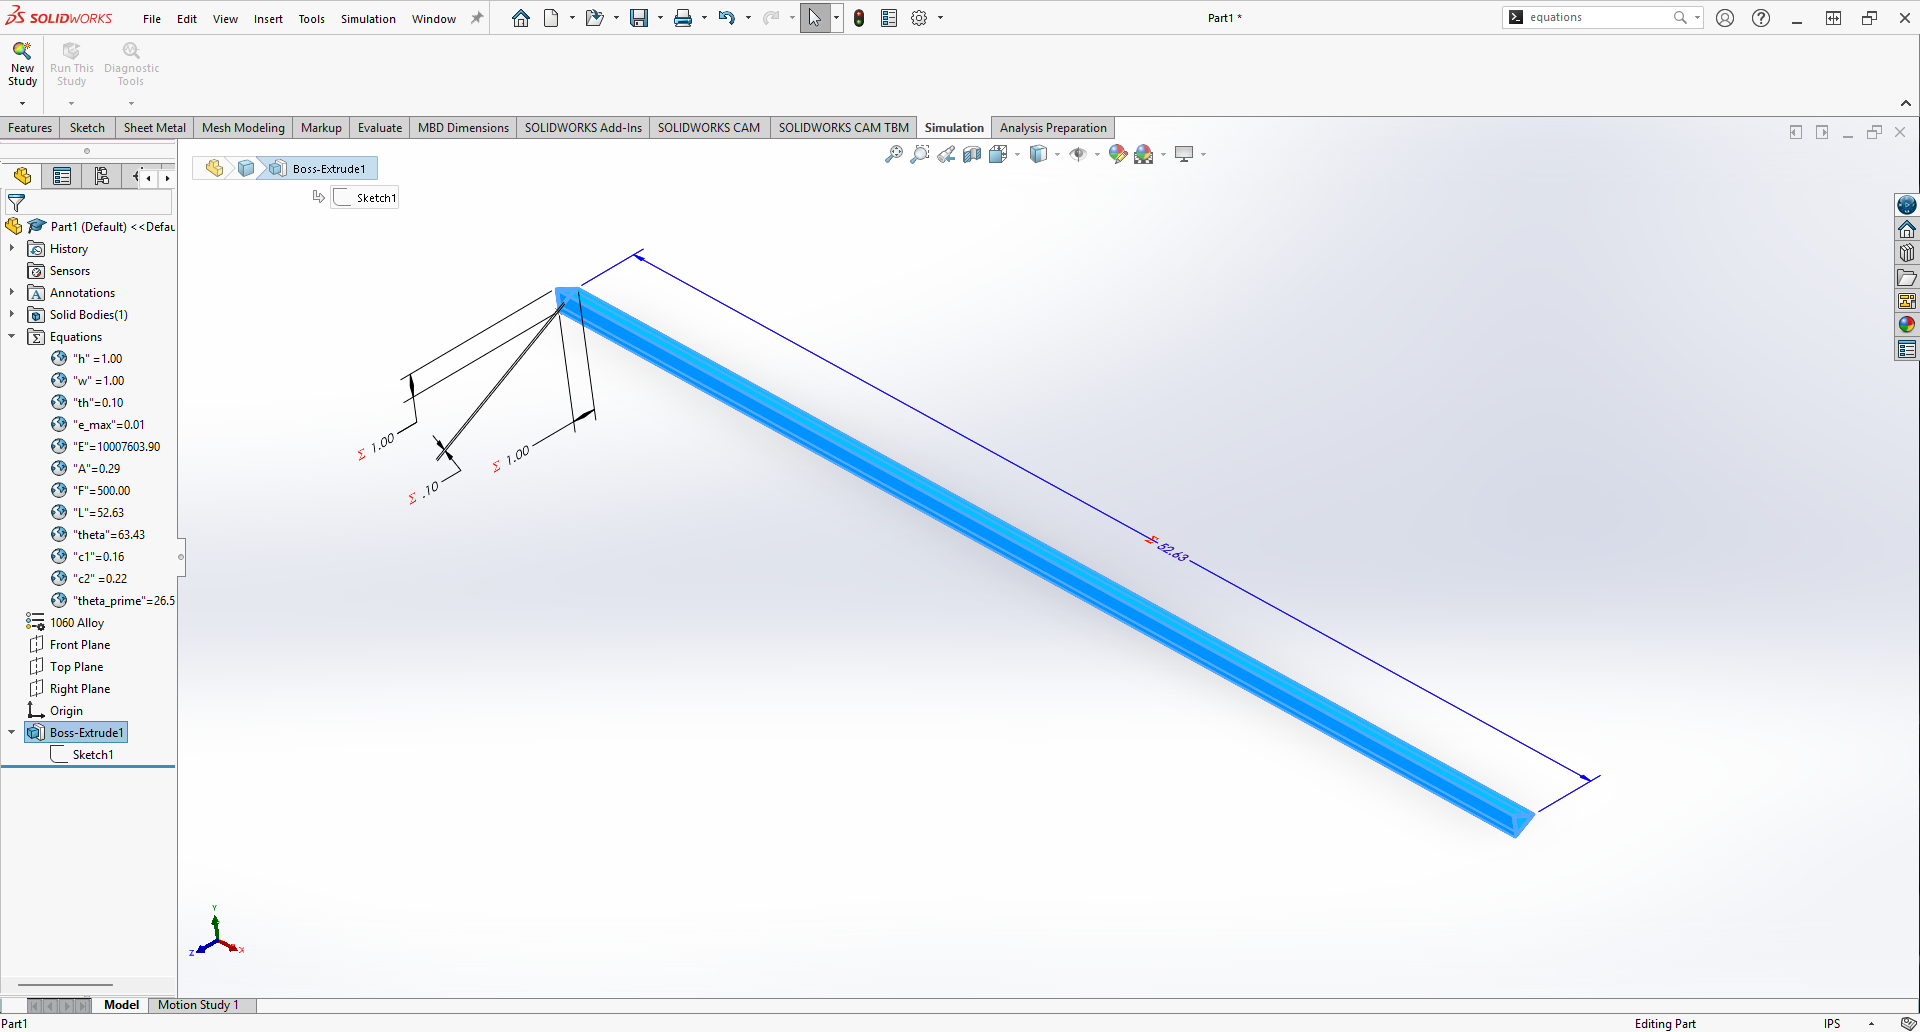Switch to the Sheet Metal tab
1920x1032 pixels.
155,128
